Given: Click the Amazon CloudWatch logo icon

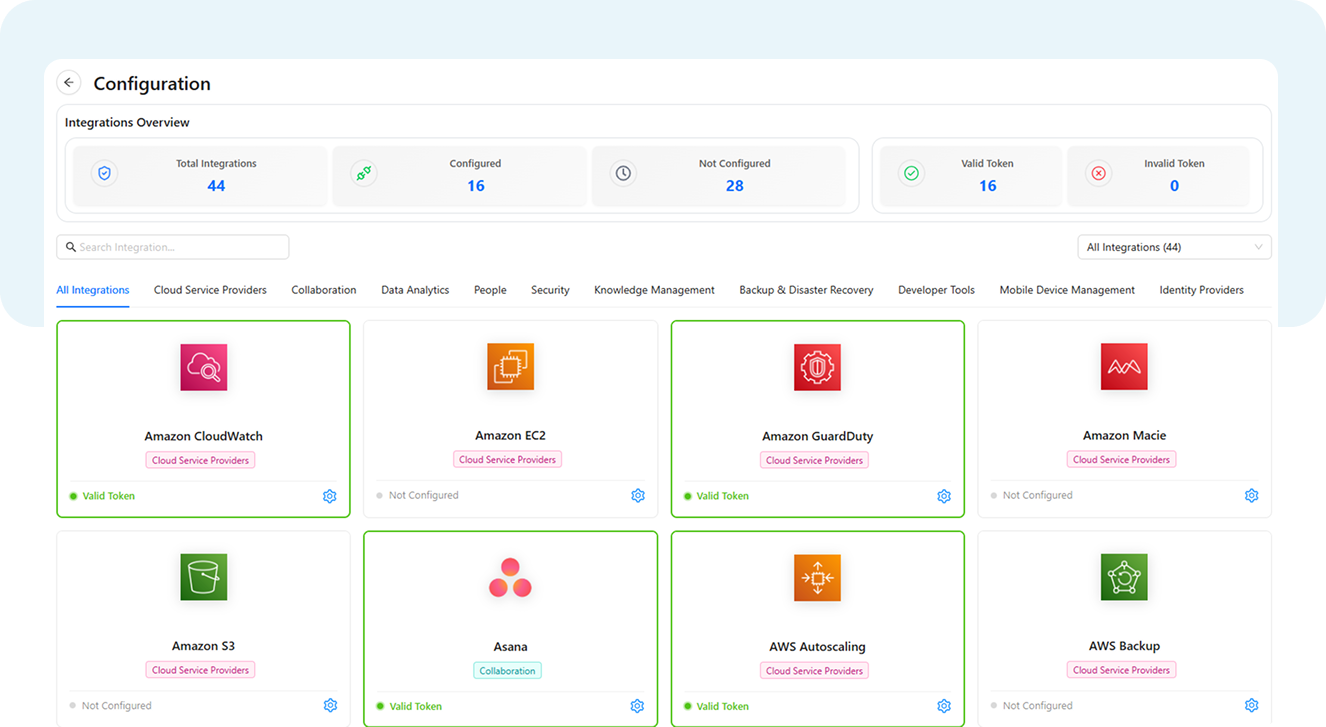Looking at the screenshot, I should point(204,367).
